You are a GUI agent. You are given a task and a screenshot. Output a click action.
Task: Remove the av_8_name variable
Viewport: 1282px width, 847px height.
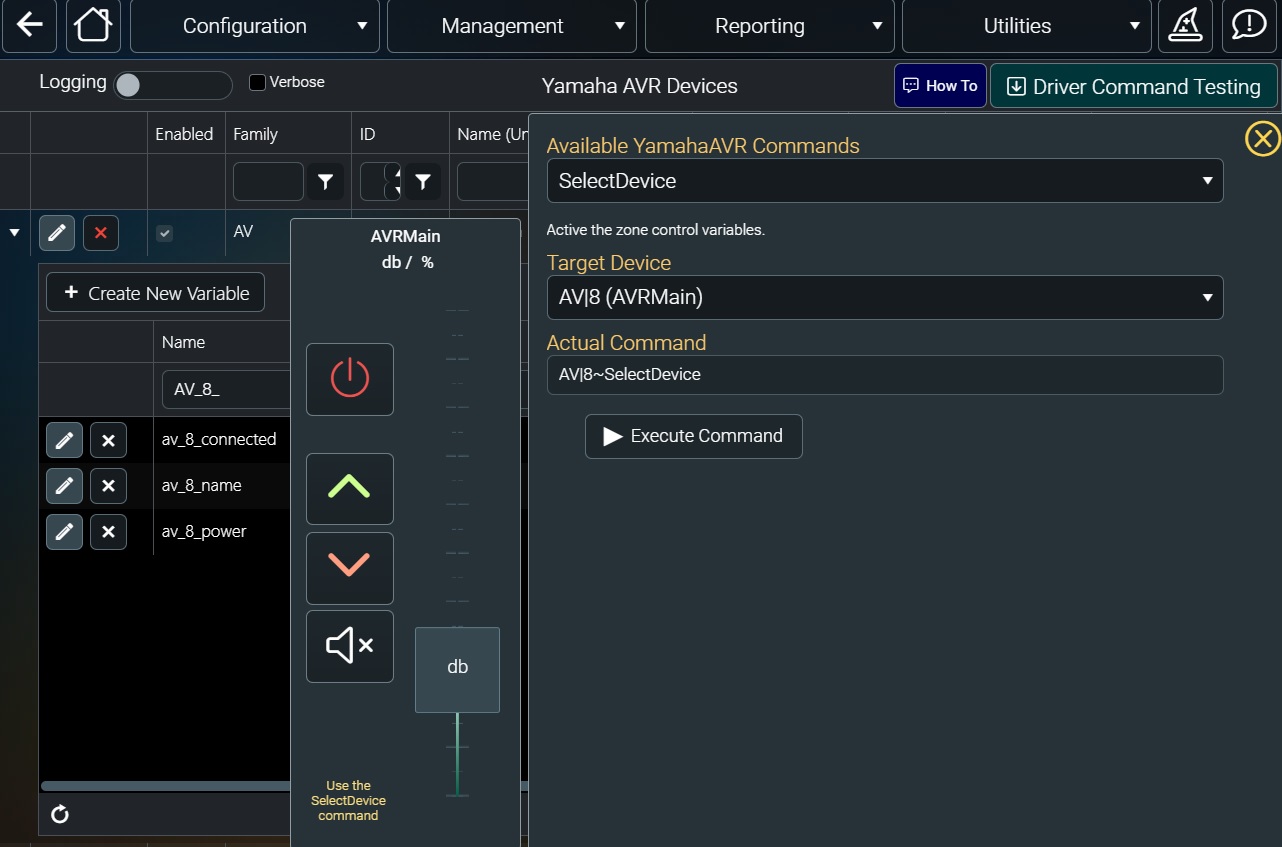(x=108, y=485)
